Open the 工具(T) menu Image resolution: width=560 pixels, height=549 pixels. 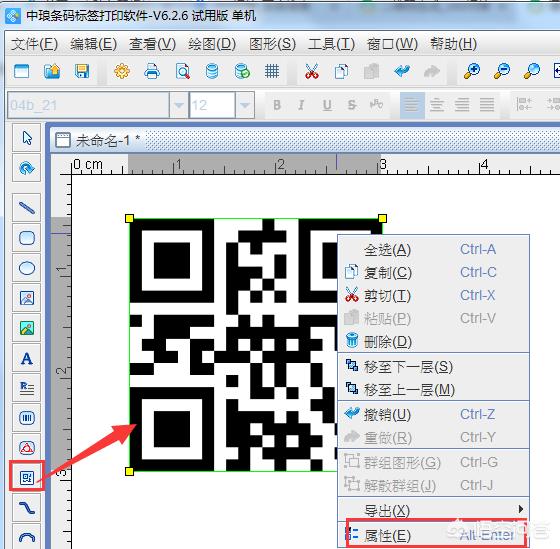coord(331,44)
